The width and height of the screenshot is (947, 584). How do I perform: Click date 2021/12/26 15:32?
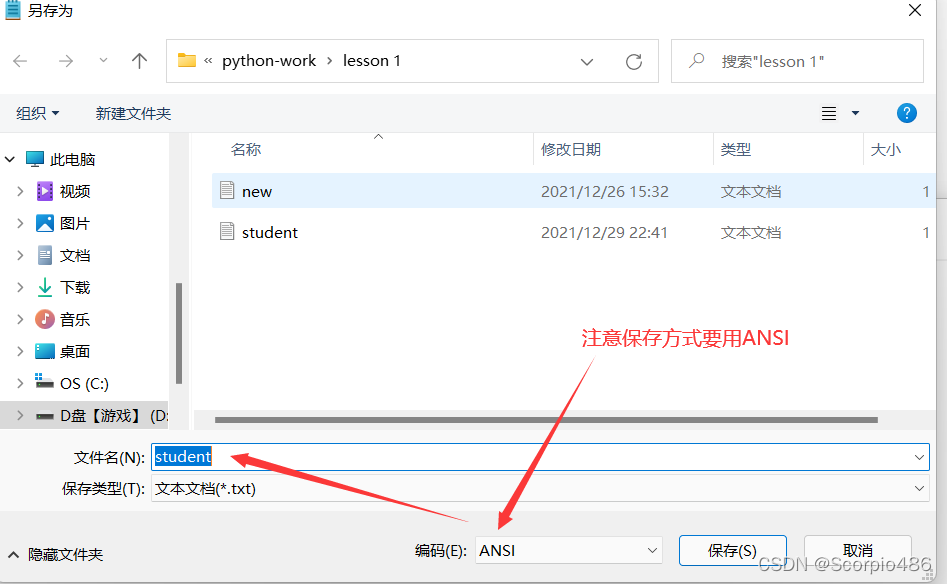(605, 191)
